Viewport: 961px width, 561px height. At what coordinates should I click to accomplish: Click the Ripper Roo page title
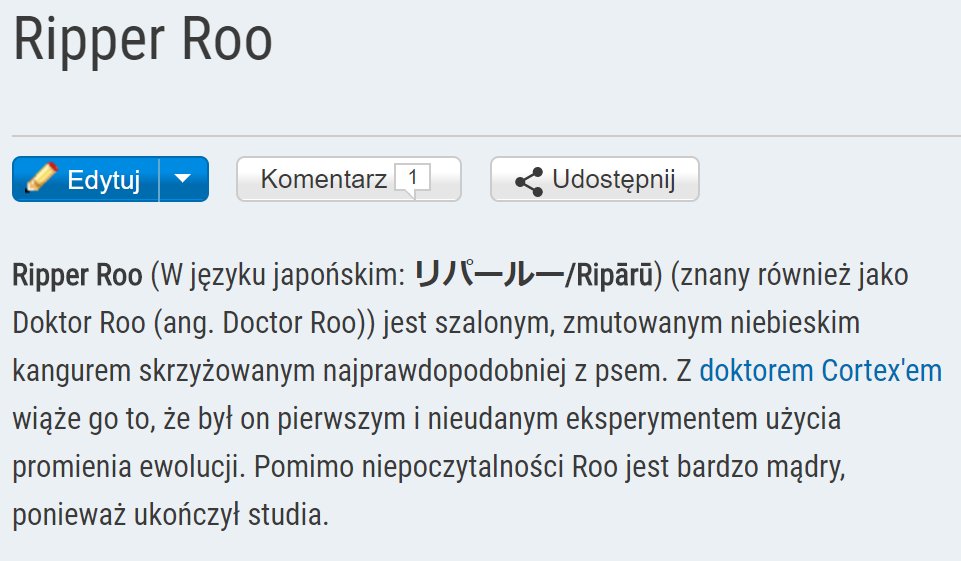pos(142,40)
